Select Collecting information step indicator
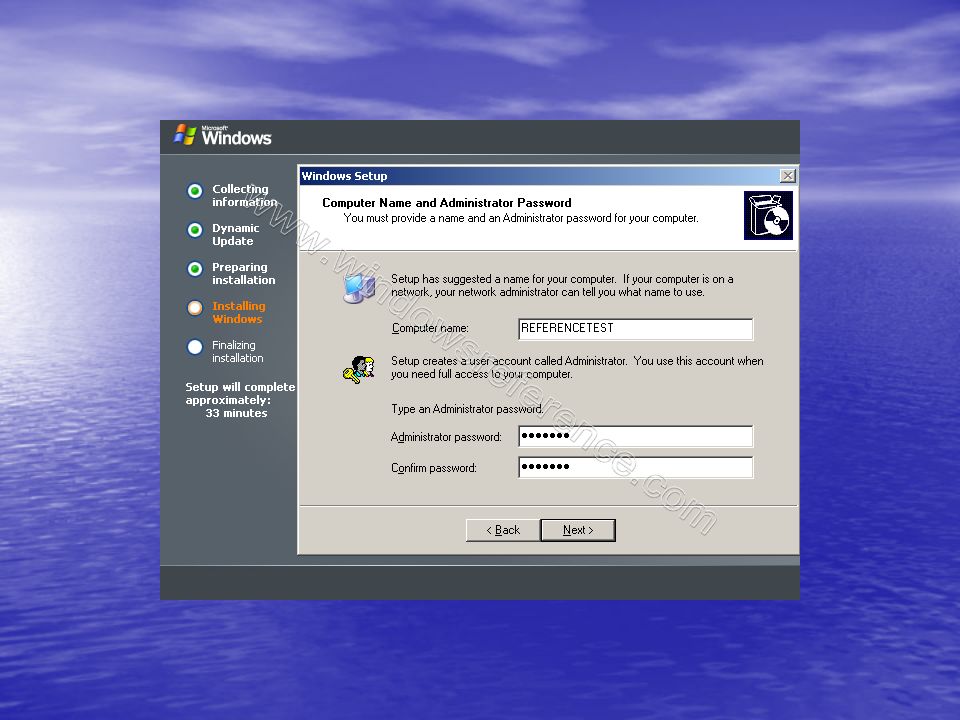This screenshot has height=720, width=960. [x=195, y=191]
